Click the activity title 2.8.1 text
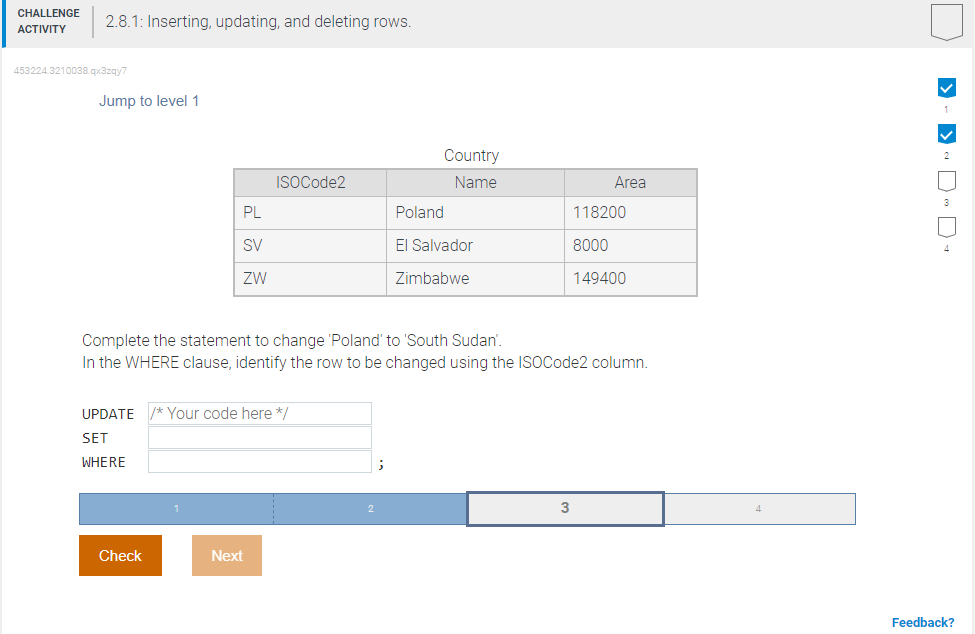Screen dimensions: 975x634 click(258, 22)
